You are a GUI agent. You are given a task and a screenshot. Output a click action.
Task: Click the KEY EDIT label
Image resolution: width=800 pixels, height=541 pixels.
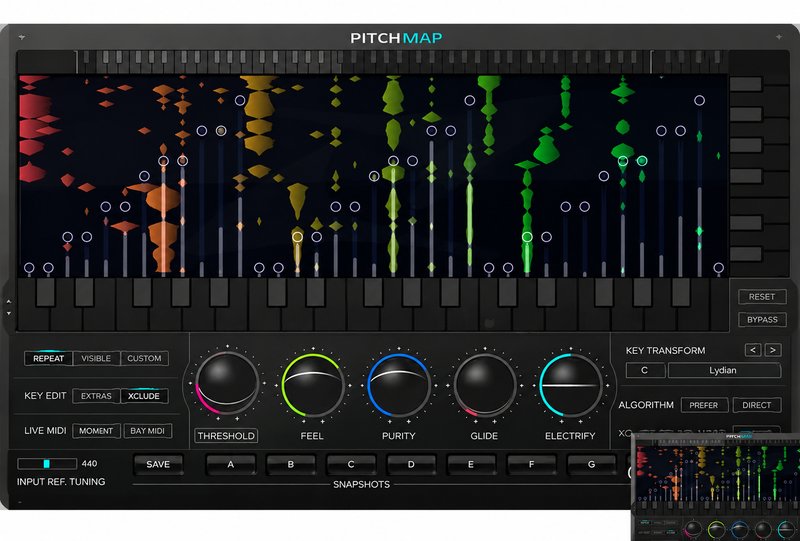[x=45, y=396]
